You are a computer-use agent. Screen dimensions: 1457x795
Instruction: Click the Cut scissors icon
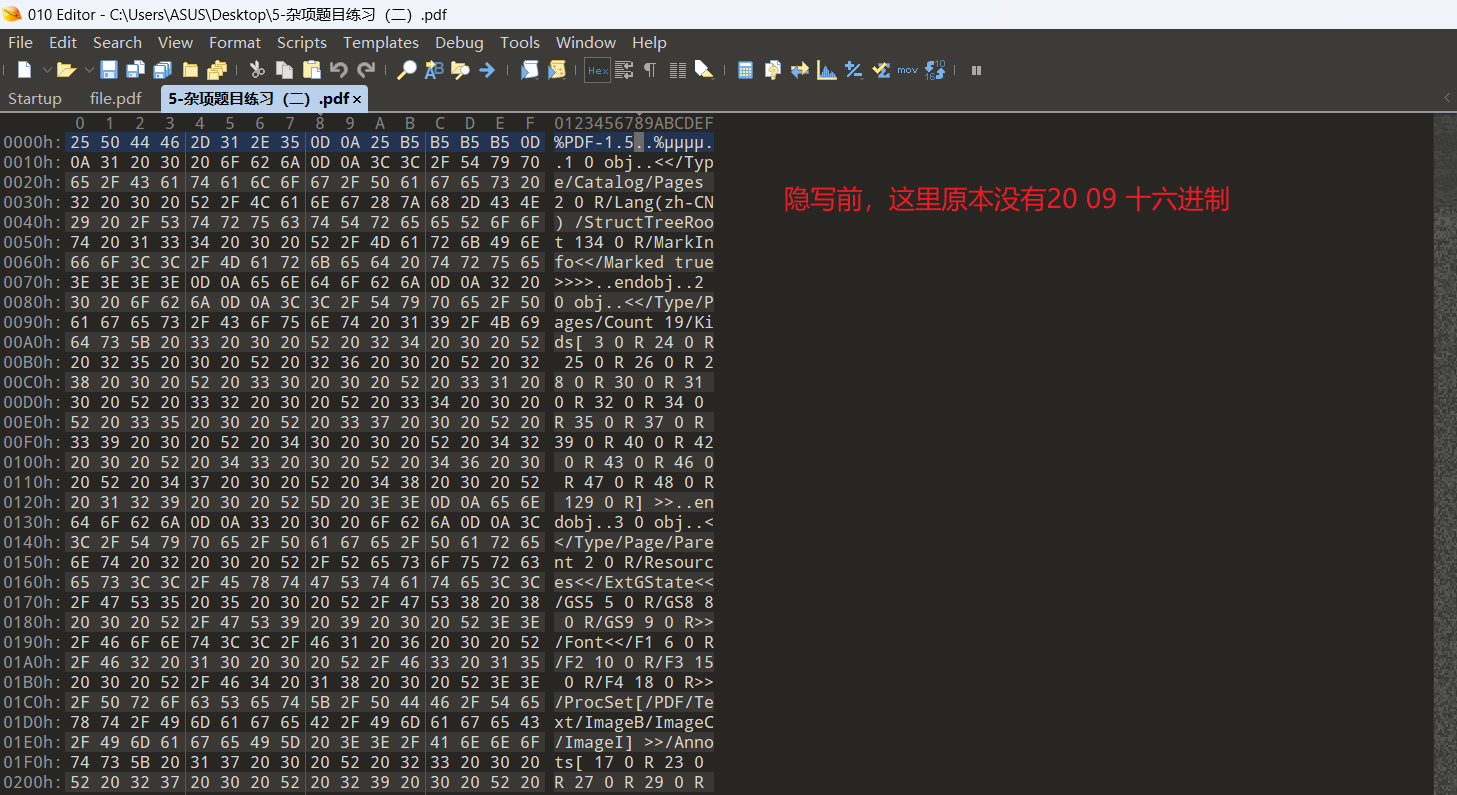257,70
